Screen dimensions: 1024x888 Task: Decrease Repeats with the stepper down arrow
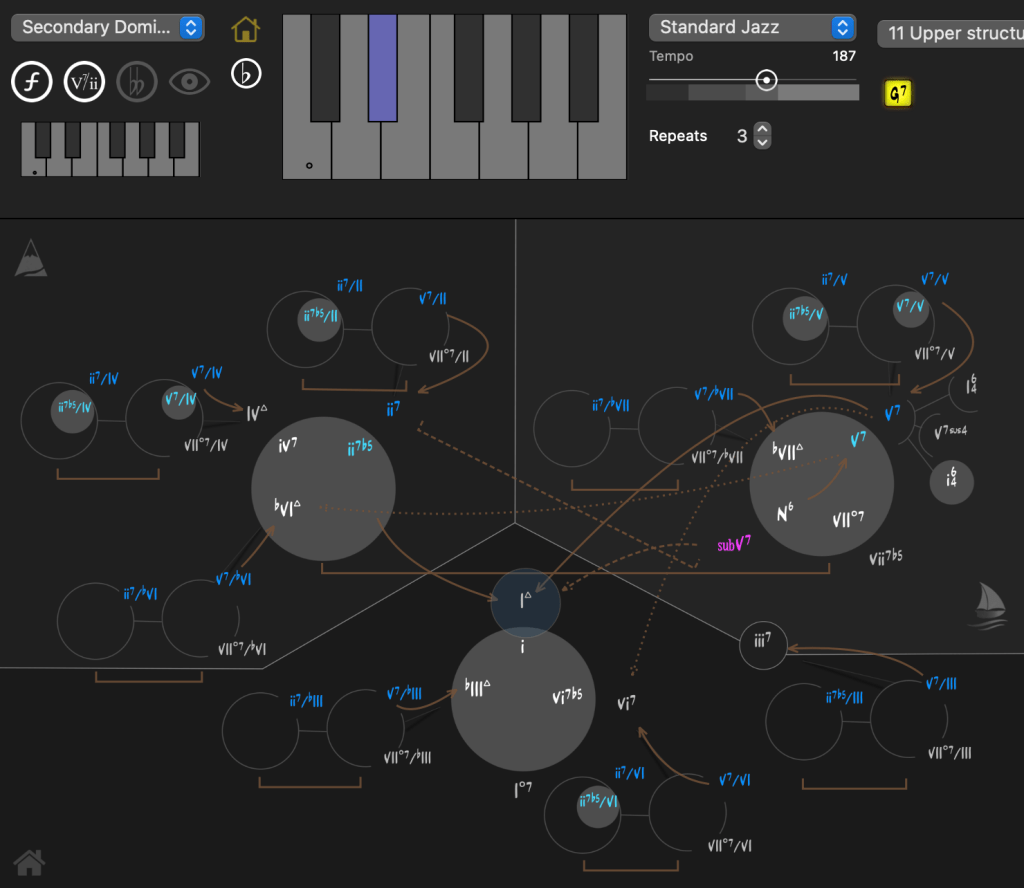pos(762,142)
